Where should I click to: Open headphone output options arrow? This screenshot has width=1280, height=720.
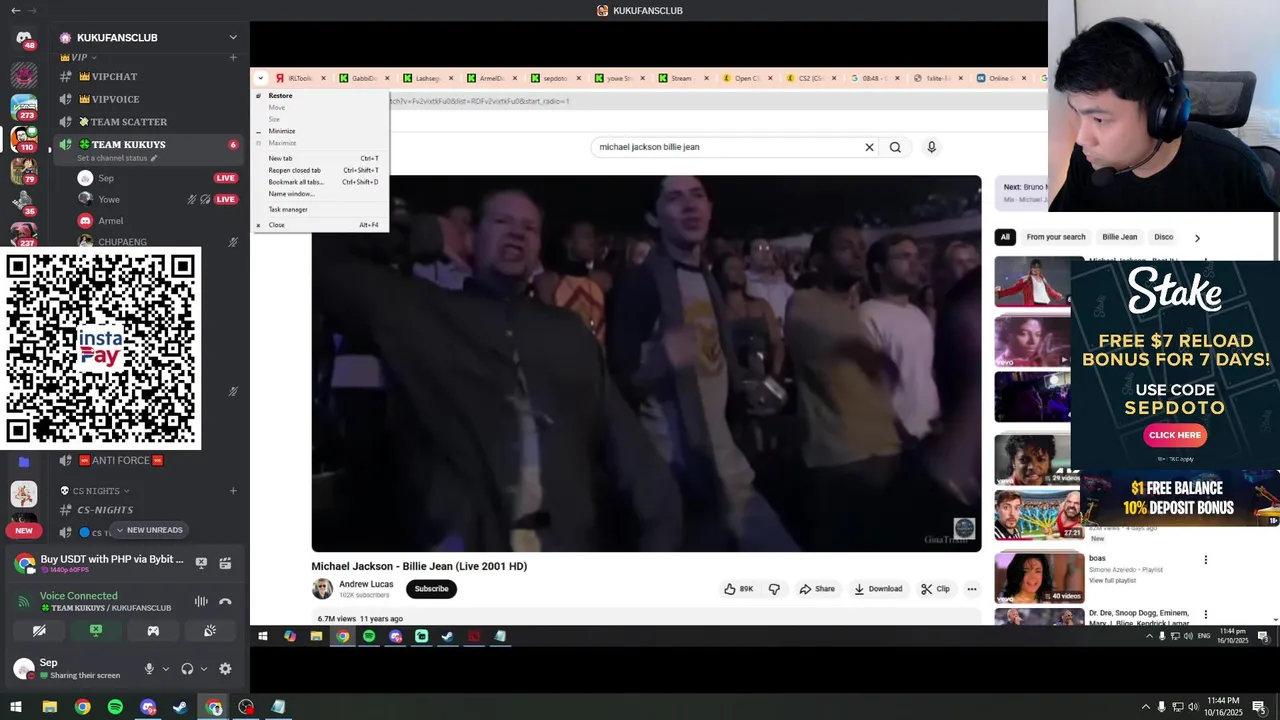point(204,669)
